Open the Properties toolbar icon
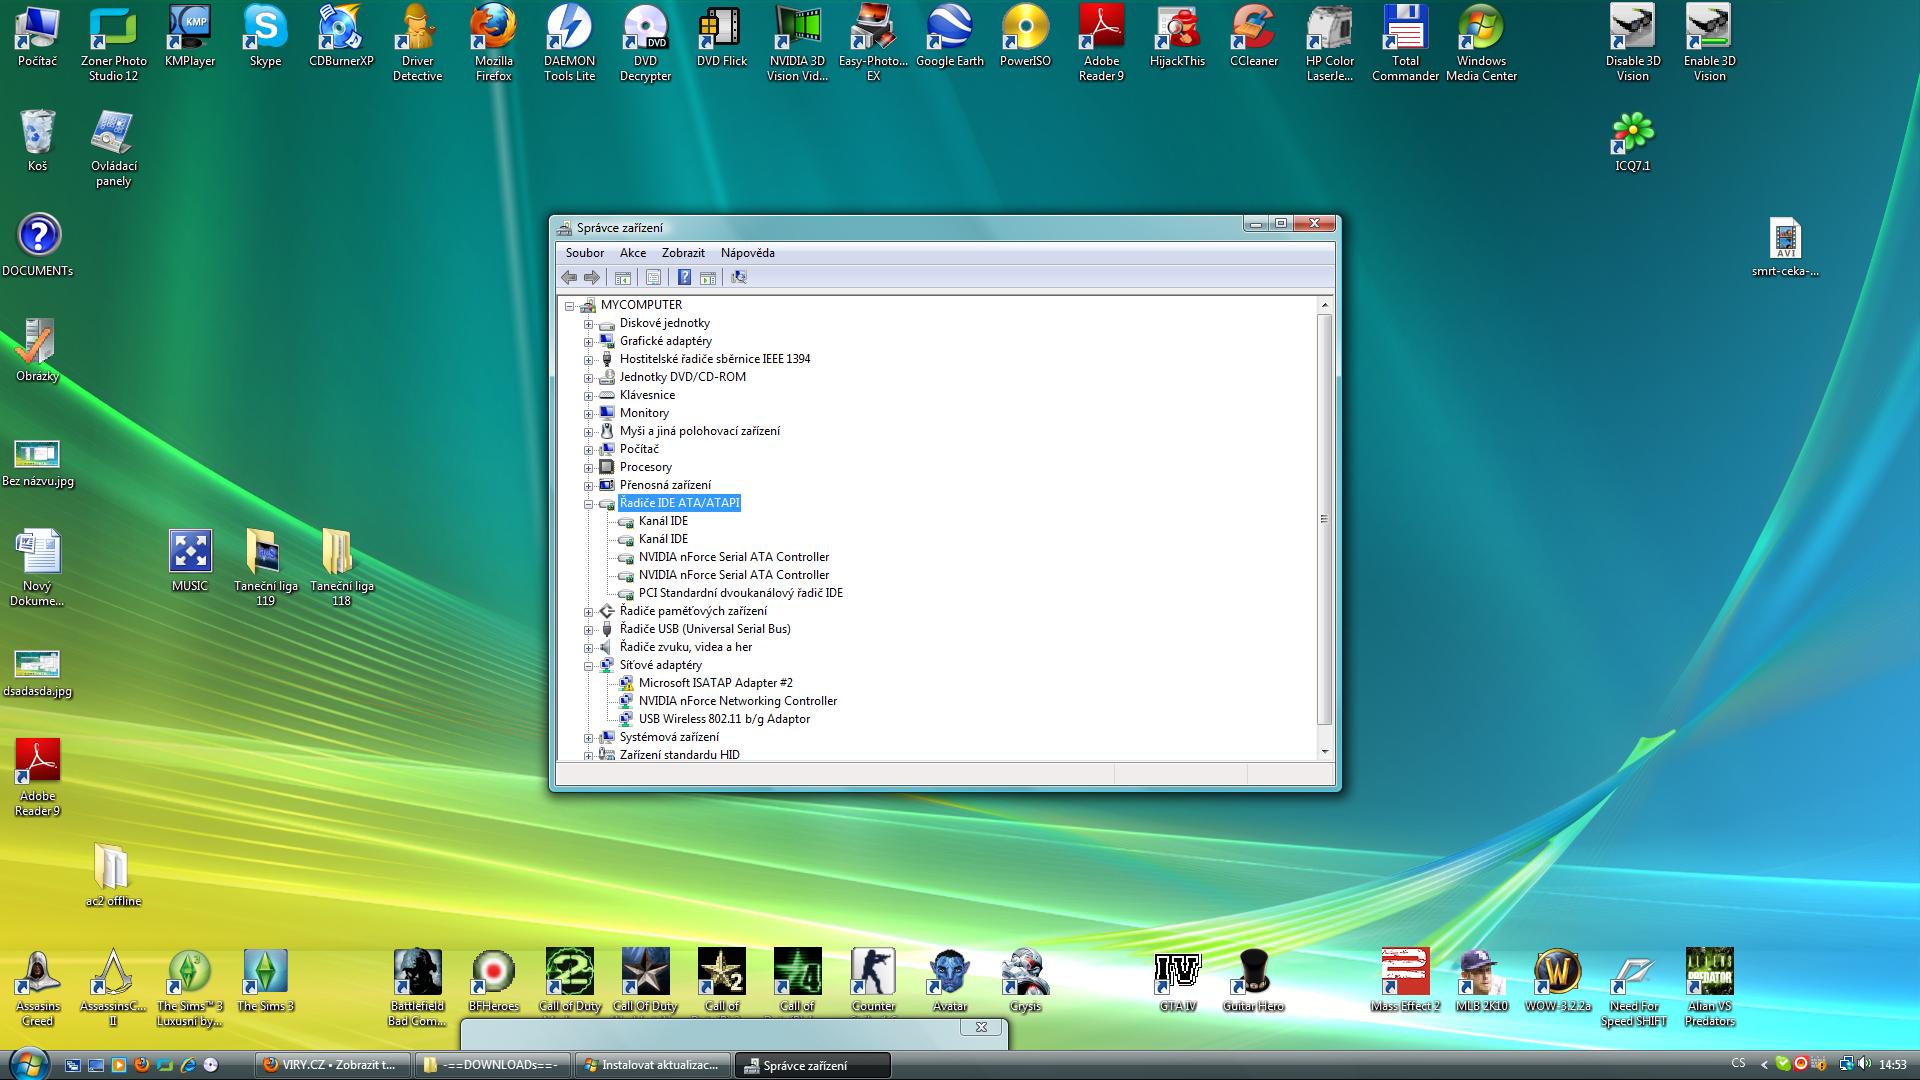 click(x=653, y=278)
